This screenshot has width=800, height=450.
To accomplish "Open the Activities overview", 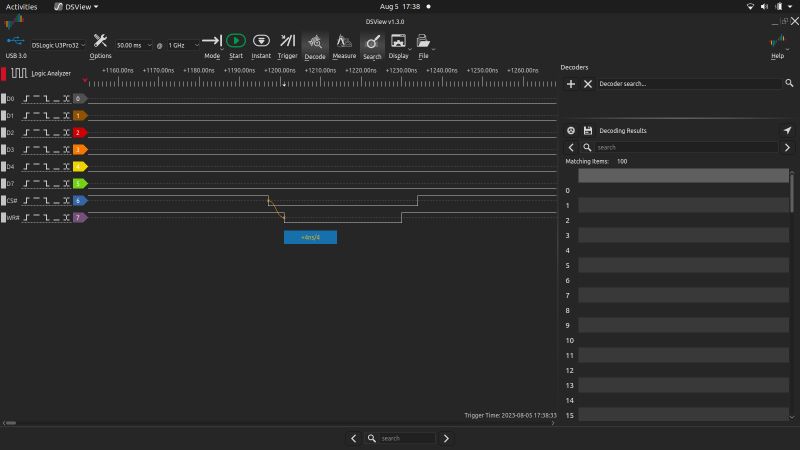I will tap(21, 7).
